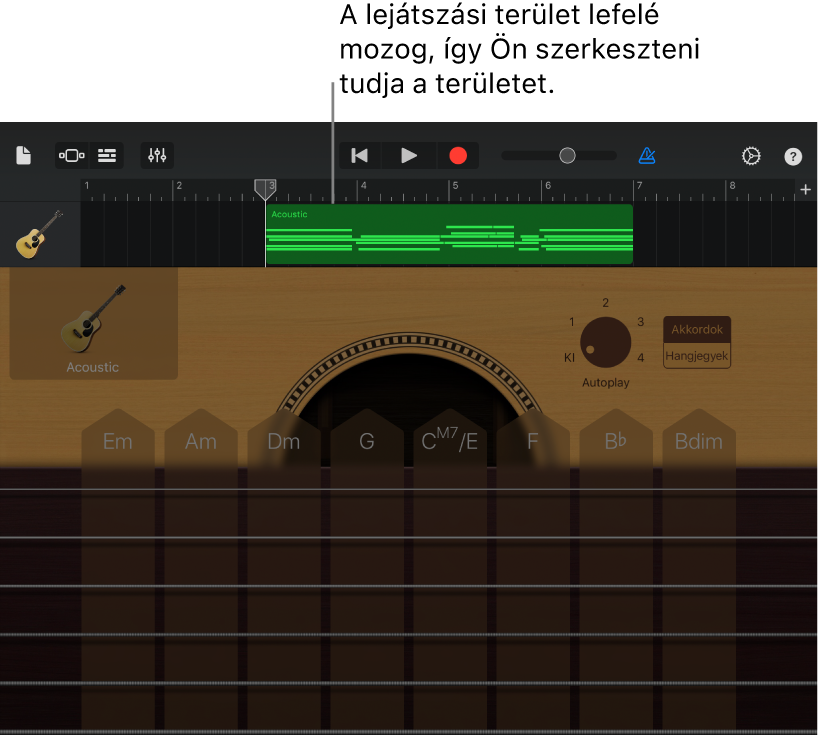Select the green Acoustic region

(x=449, y=234)
